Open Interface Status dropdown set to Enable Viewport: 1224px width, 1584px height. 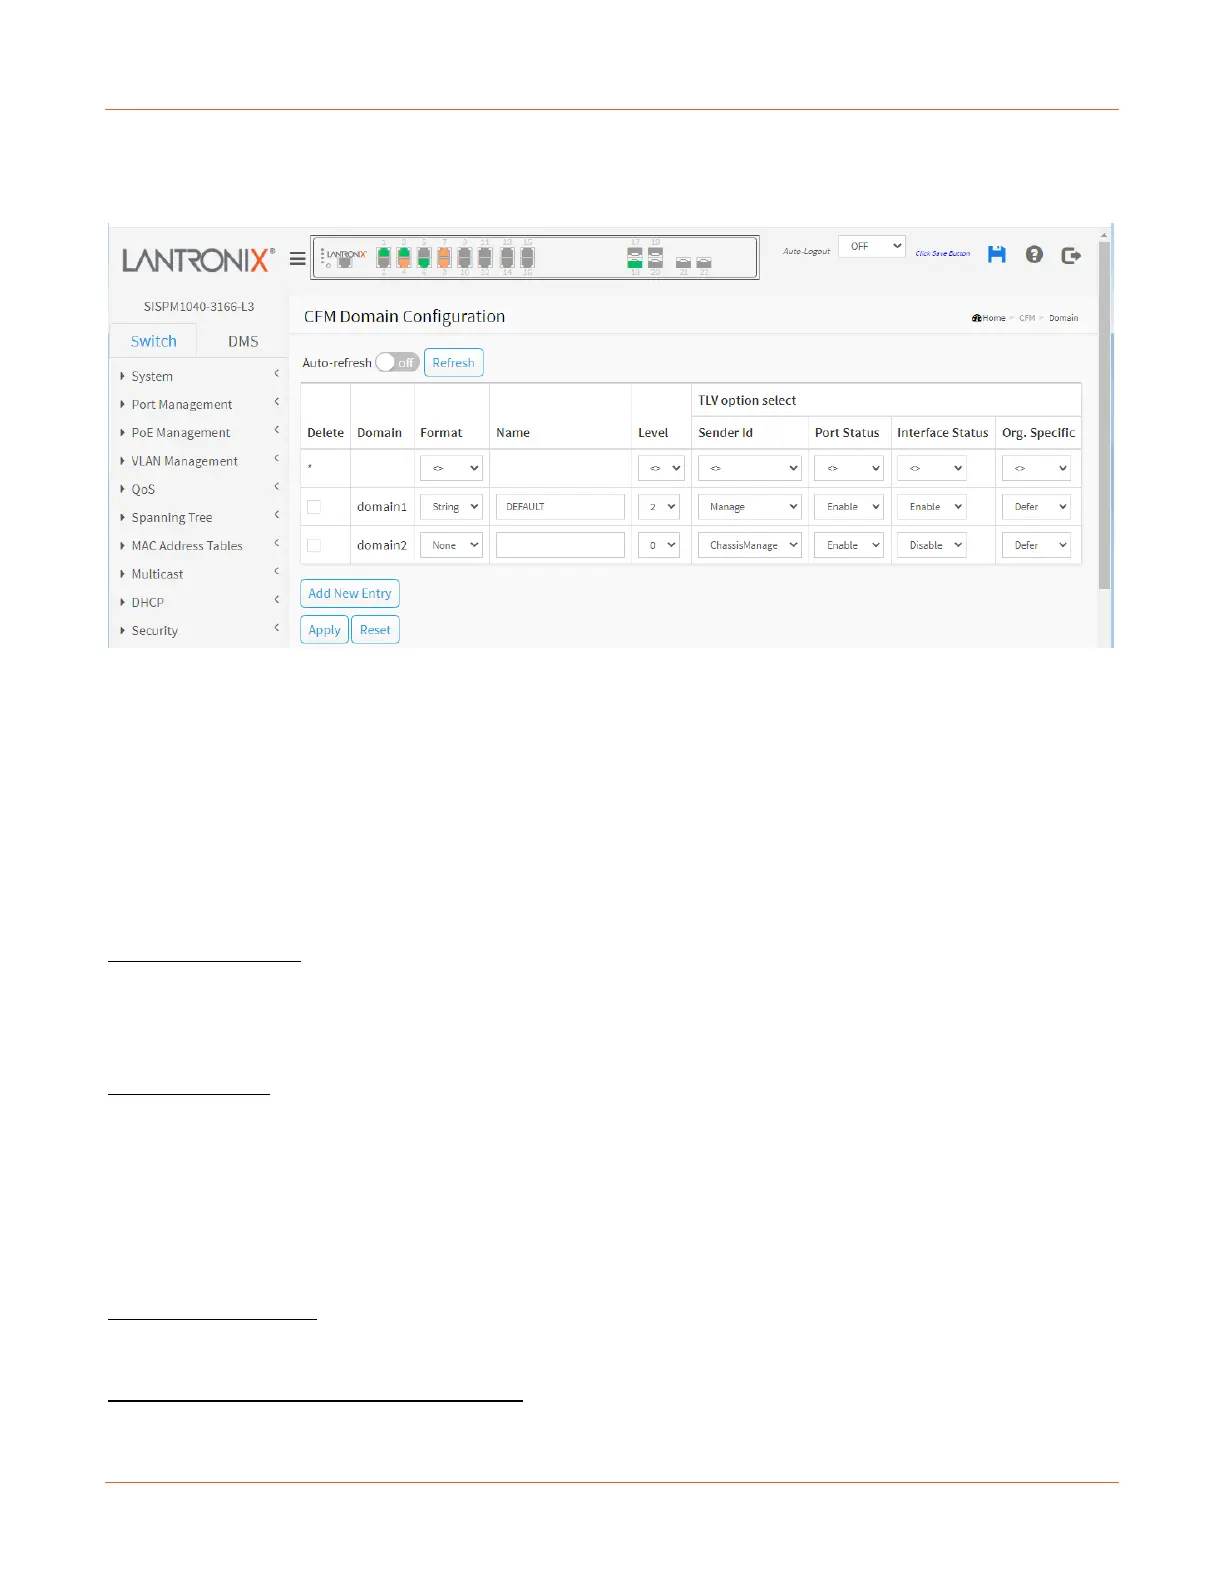pos(932,507)
